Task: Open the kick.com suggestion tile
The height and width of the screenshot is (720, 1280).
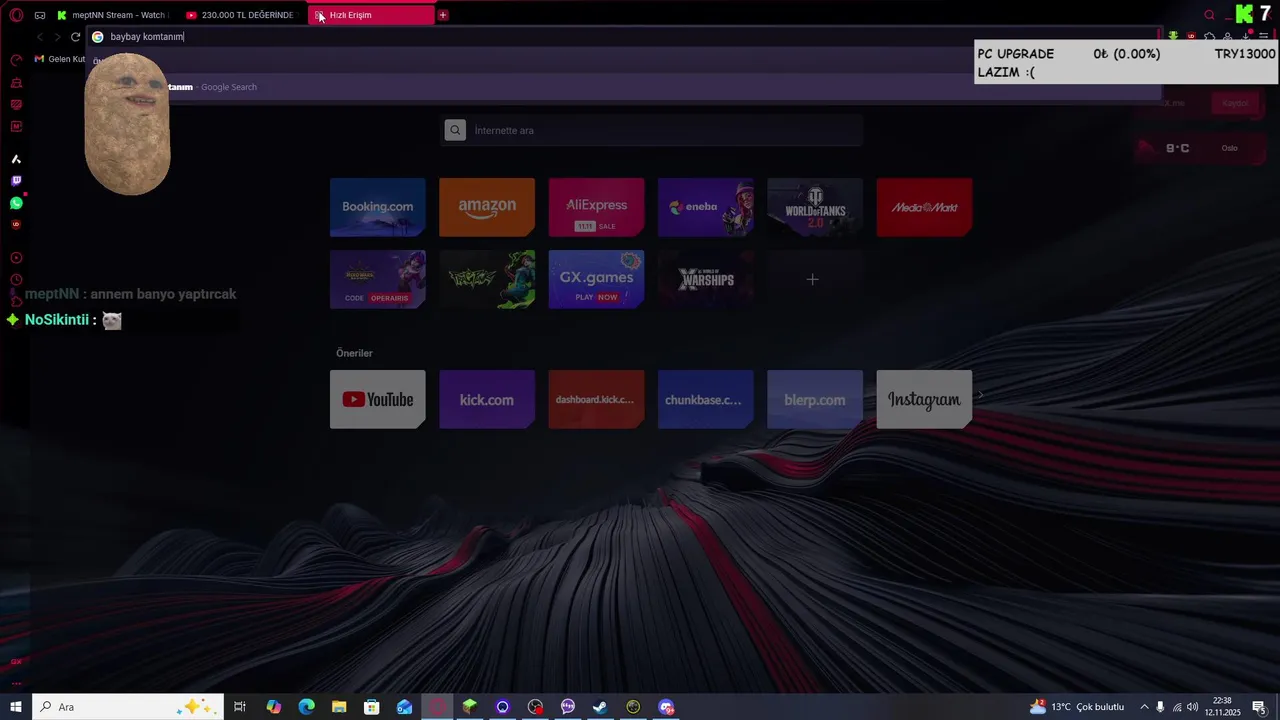Action: click(487, 399)
